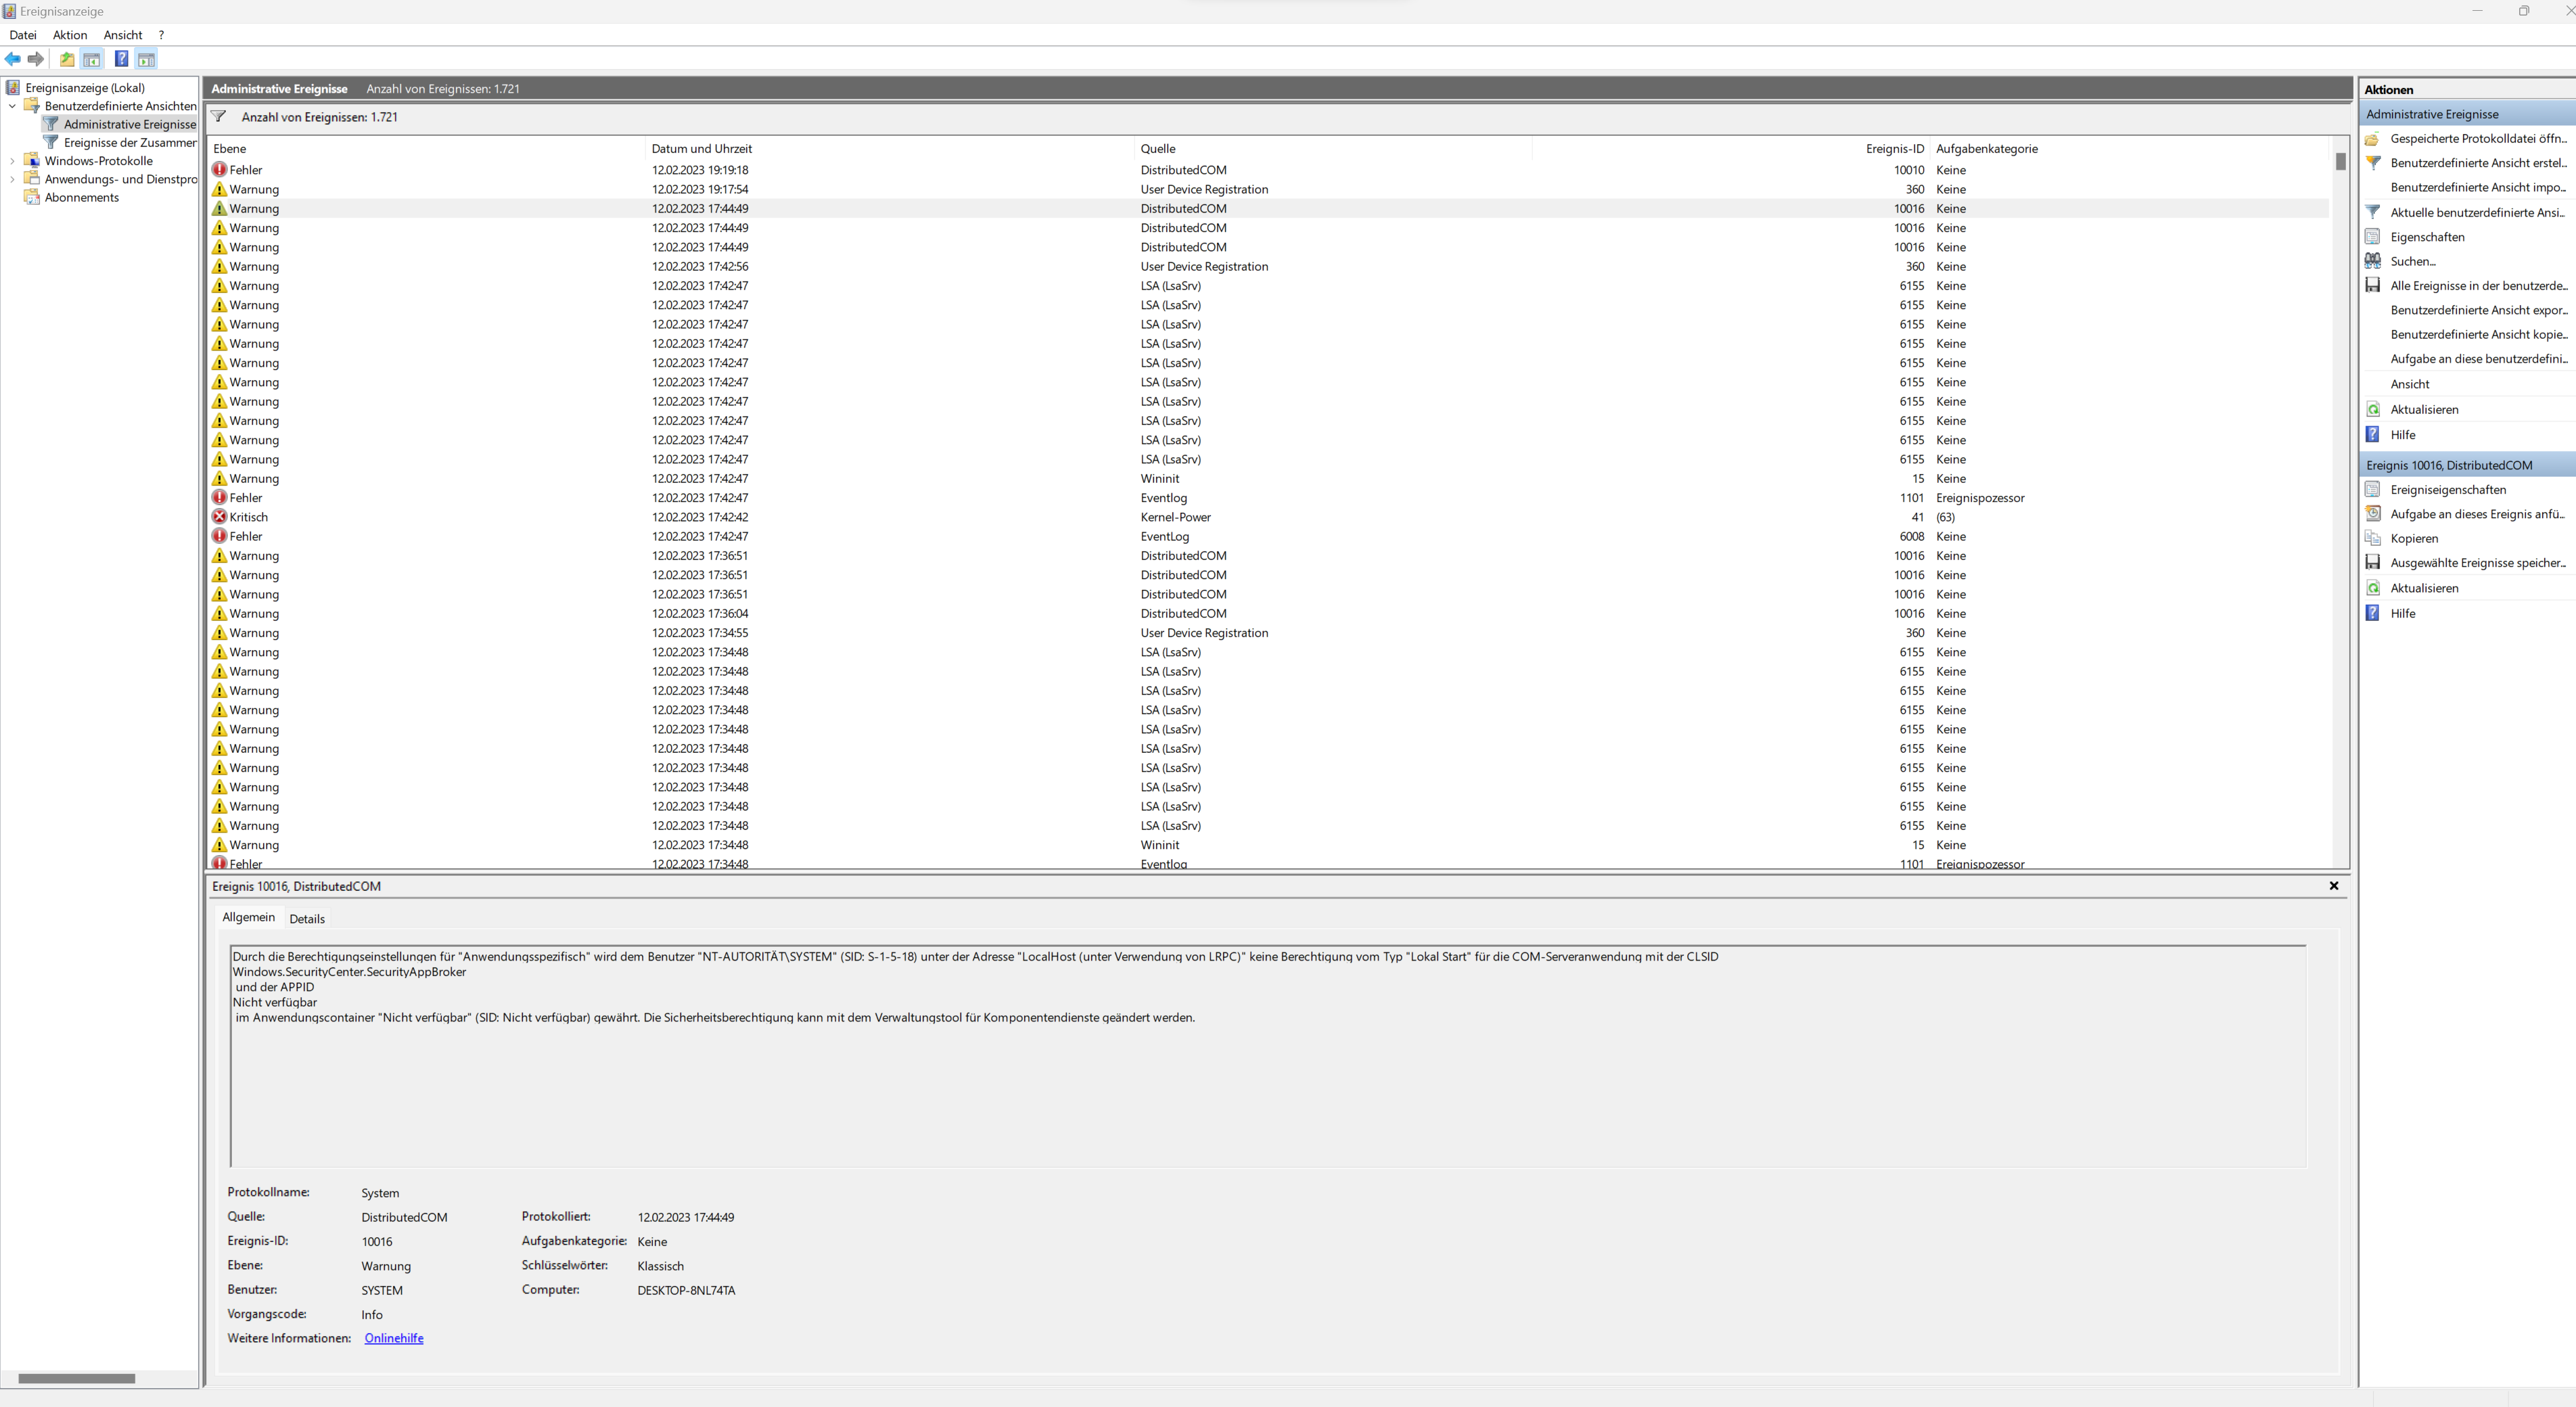Select Ereignisse der Zusammenfassung view in tree

click(130, 143)
